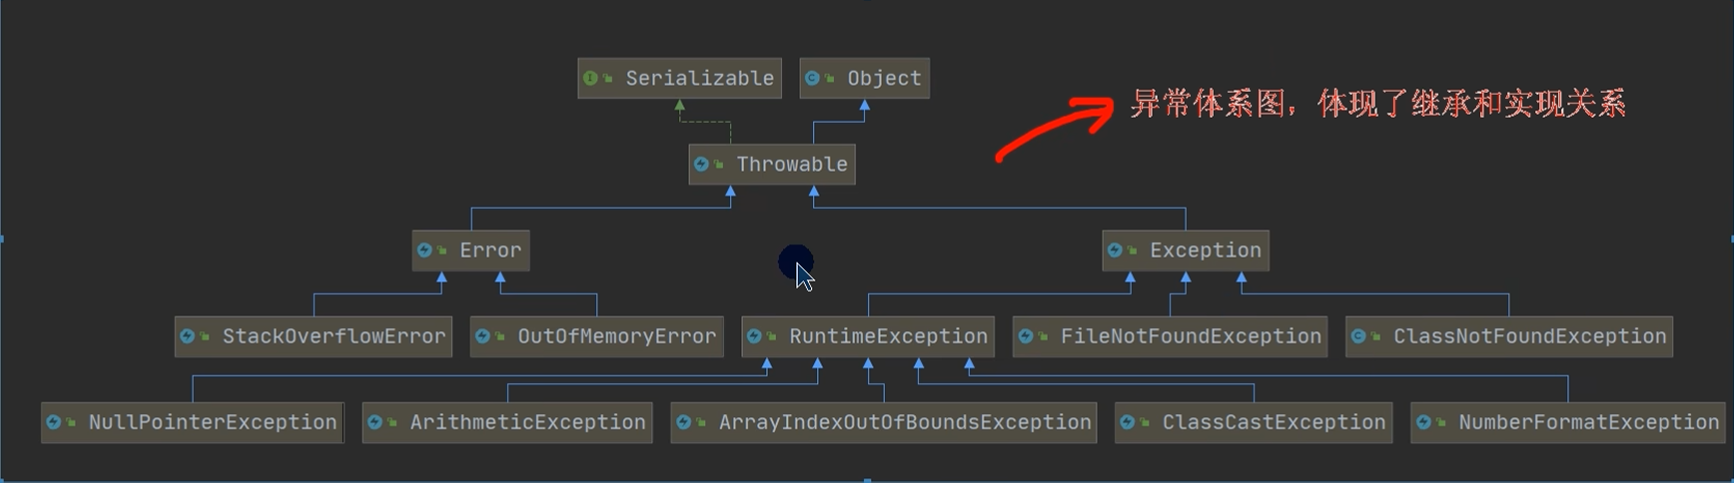Viewport: 1734px width, 483px height.
Task: Click the class icon beside OutOfMemoryError
Action: coord(483,336)
